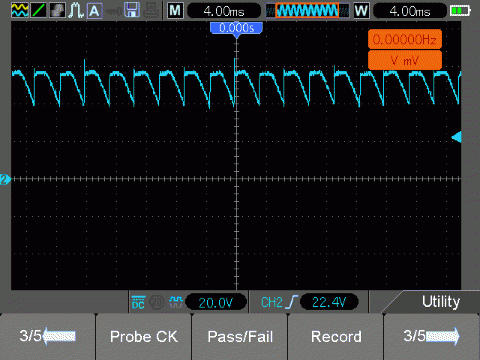Click the orange V mV readout box

[405, 60]
